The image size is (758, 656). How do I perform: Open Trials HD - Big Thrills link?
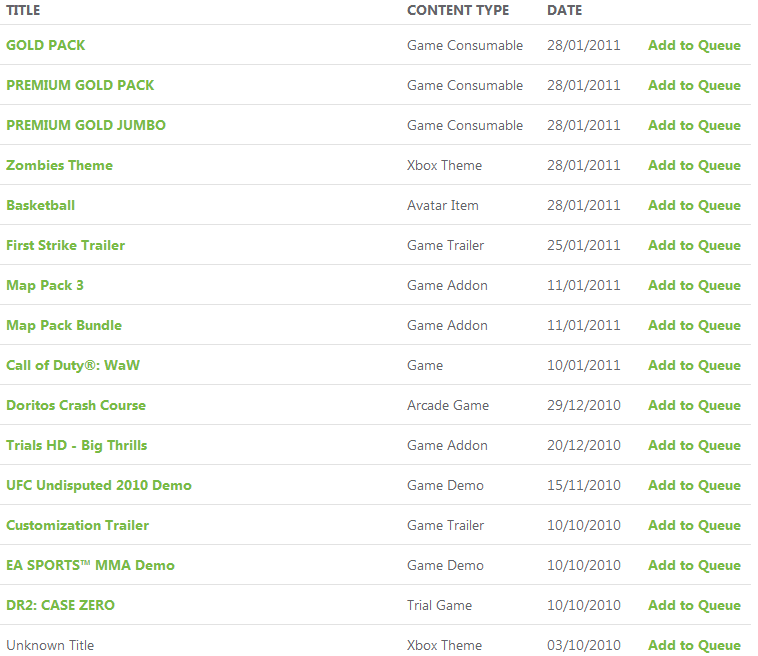click(76, 445)
